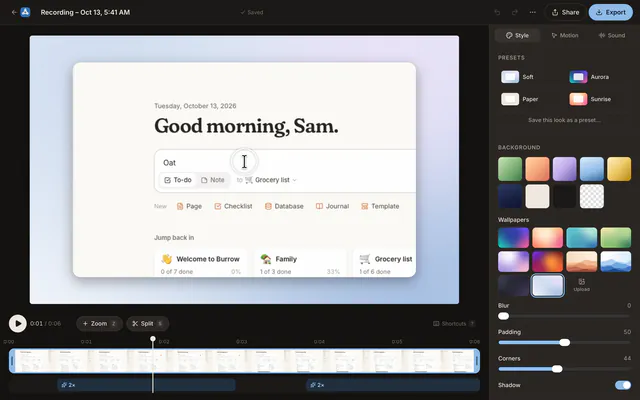Select the green background swatch
640x400 pixels.
coord(510,169)
